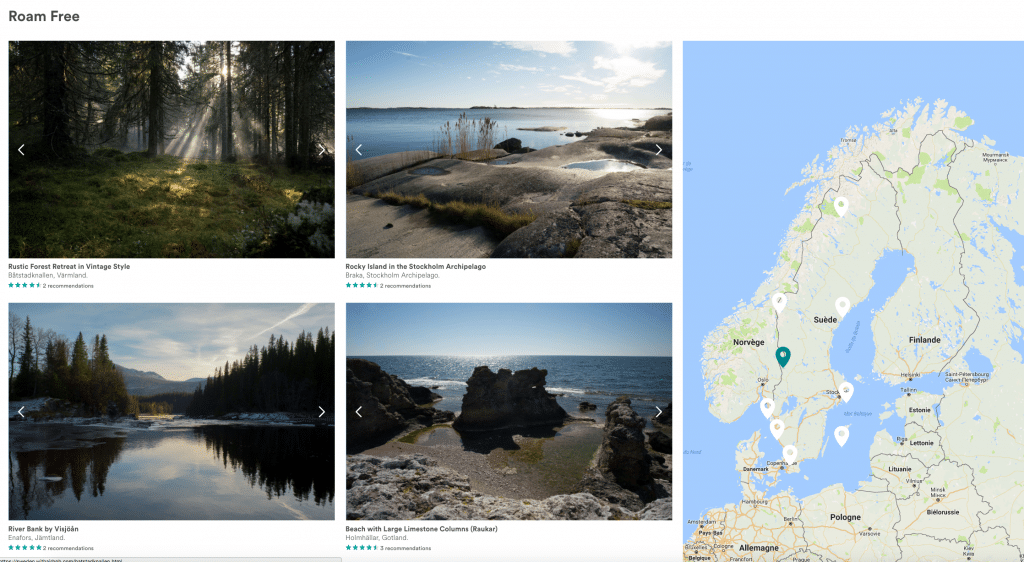1024x562 pixels.
Task: Advance to next Rocky Island photo
Action: coord(658,150)
